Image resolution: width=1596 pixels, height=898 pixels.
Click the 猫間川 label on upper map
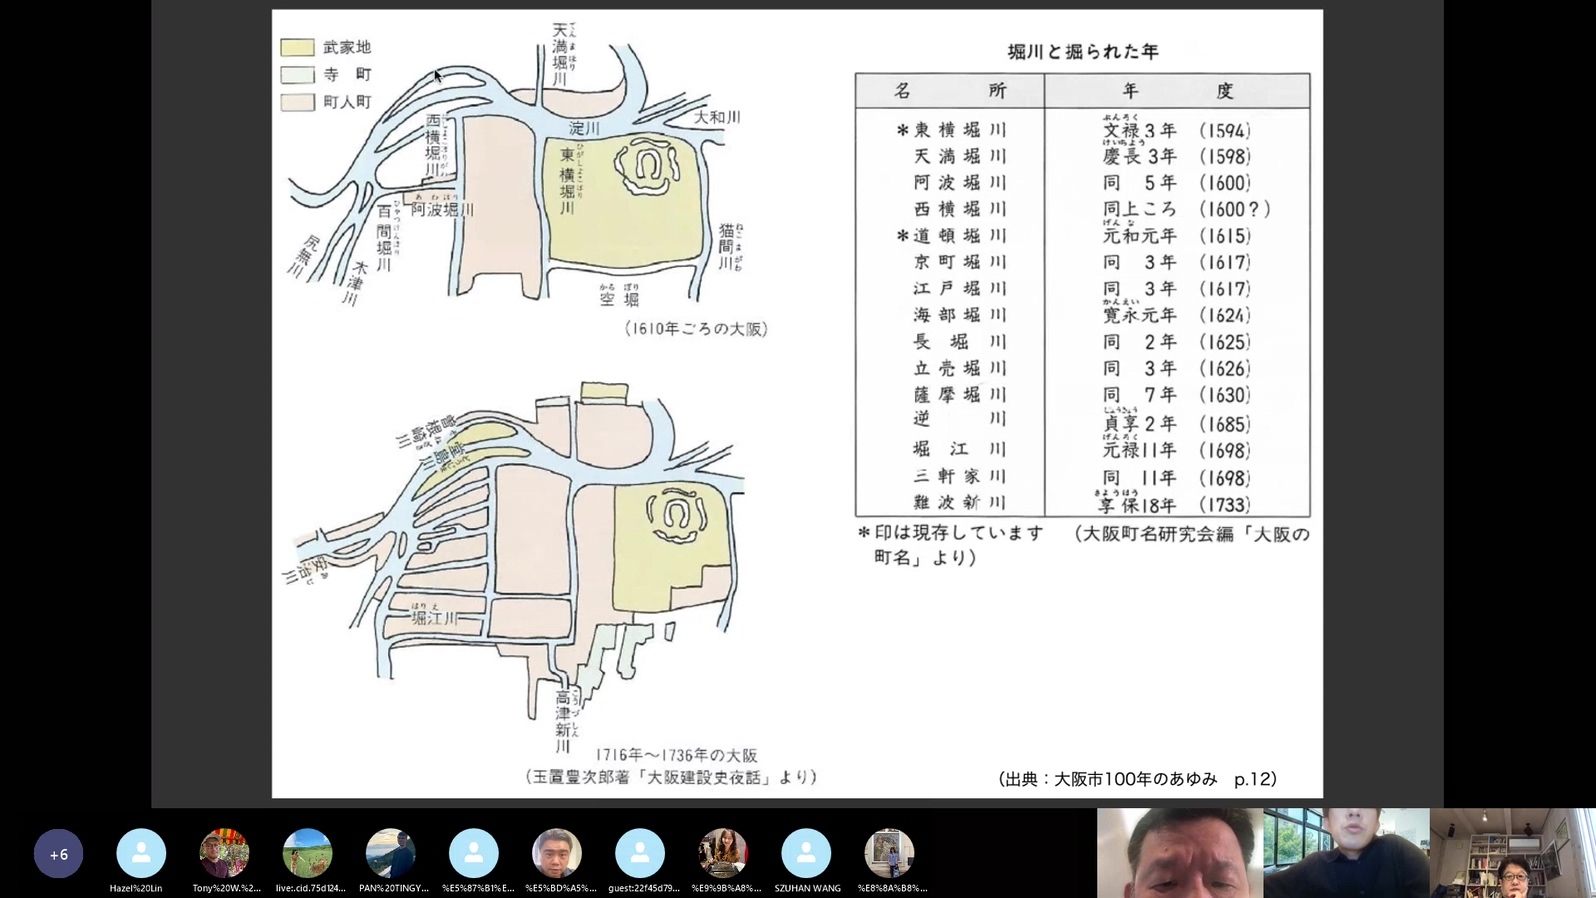click(x=727, y=247)
